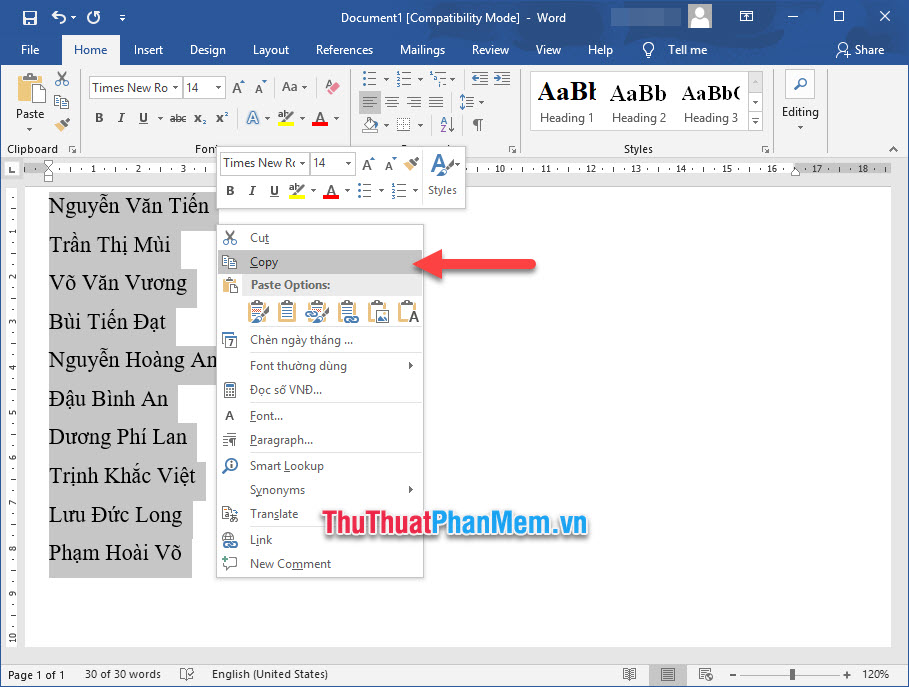Image resolution: width=909 pixels, height=687 pixels.
Task: Click the Đọc số VNĐ calculator icon
Action: tap(231, 390)
